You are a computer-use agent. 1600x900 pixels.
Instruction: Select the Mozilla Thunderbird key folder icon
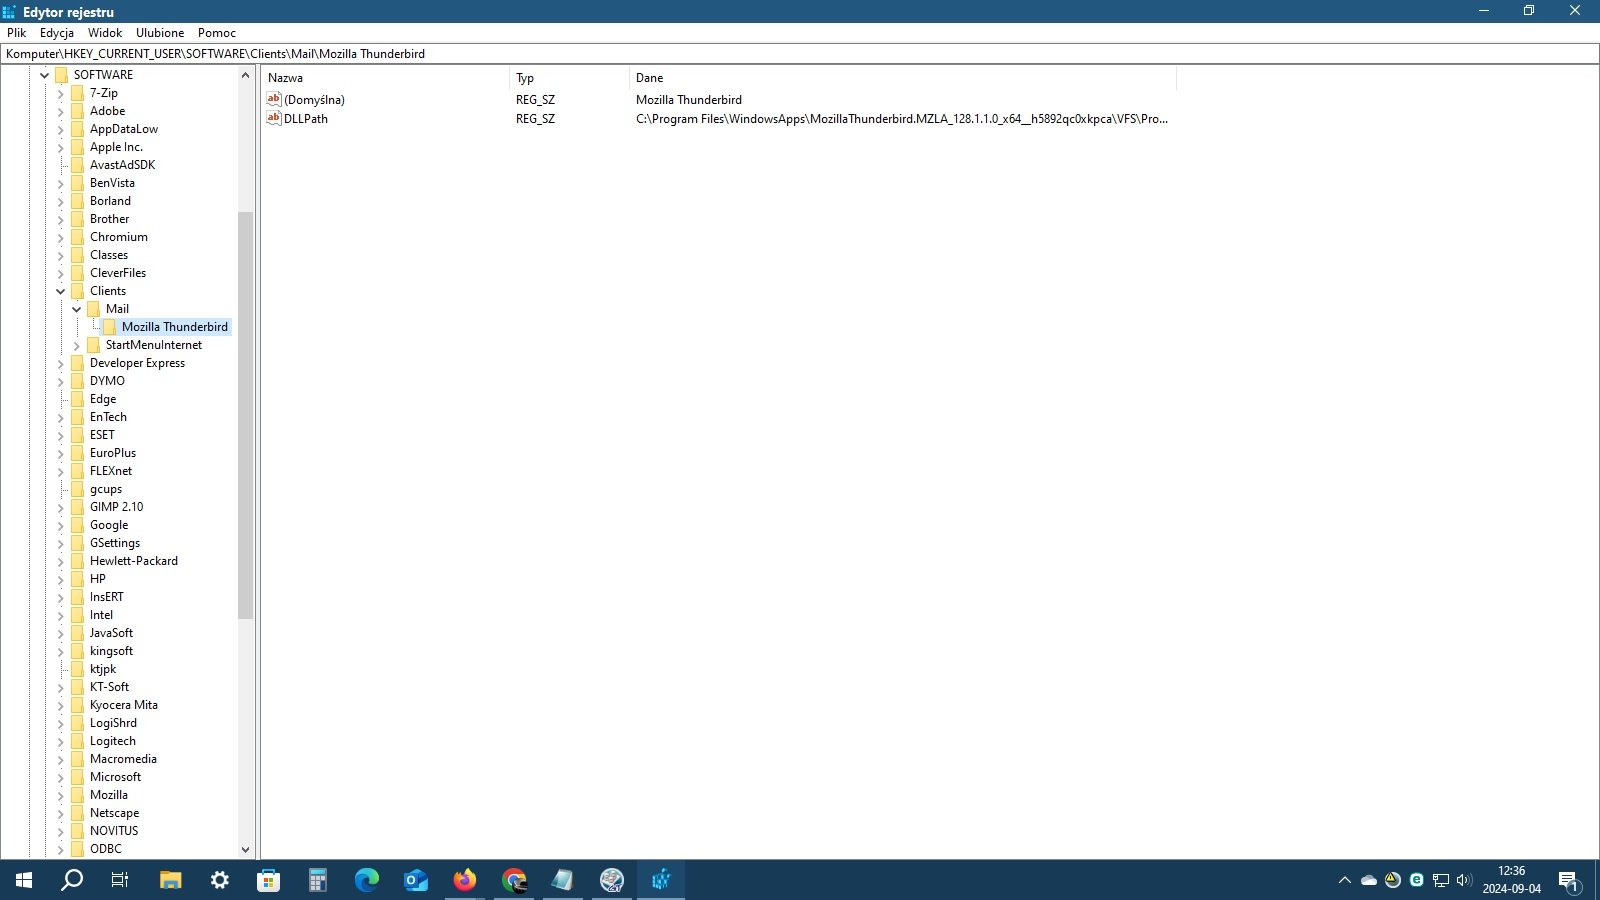[110, 327]
